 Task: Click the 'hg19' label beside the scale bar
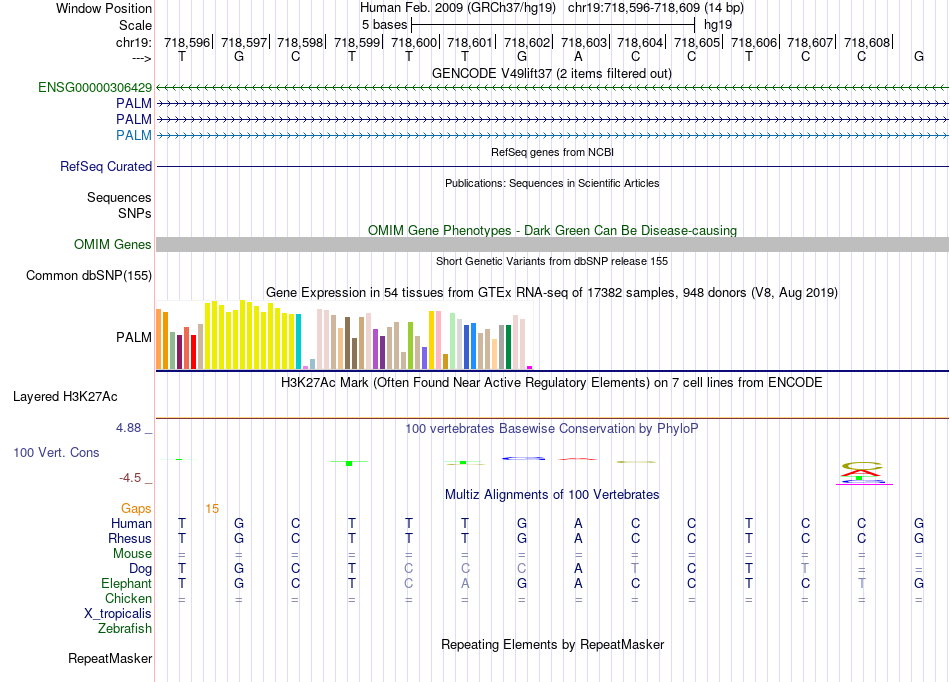click(x=717, y=25)
